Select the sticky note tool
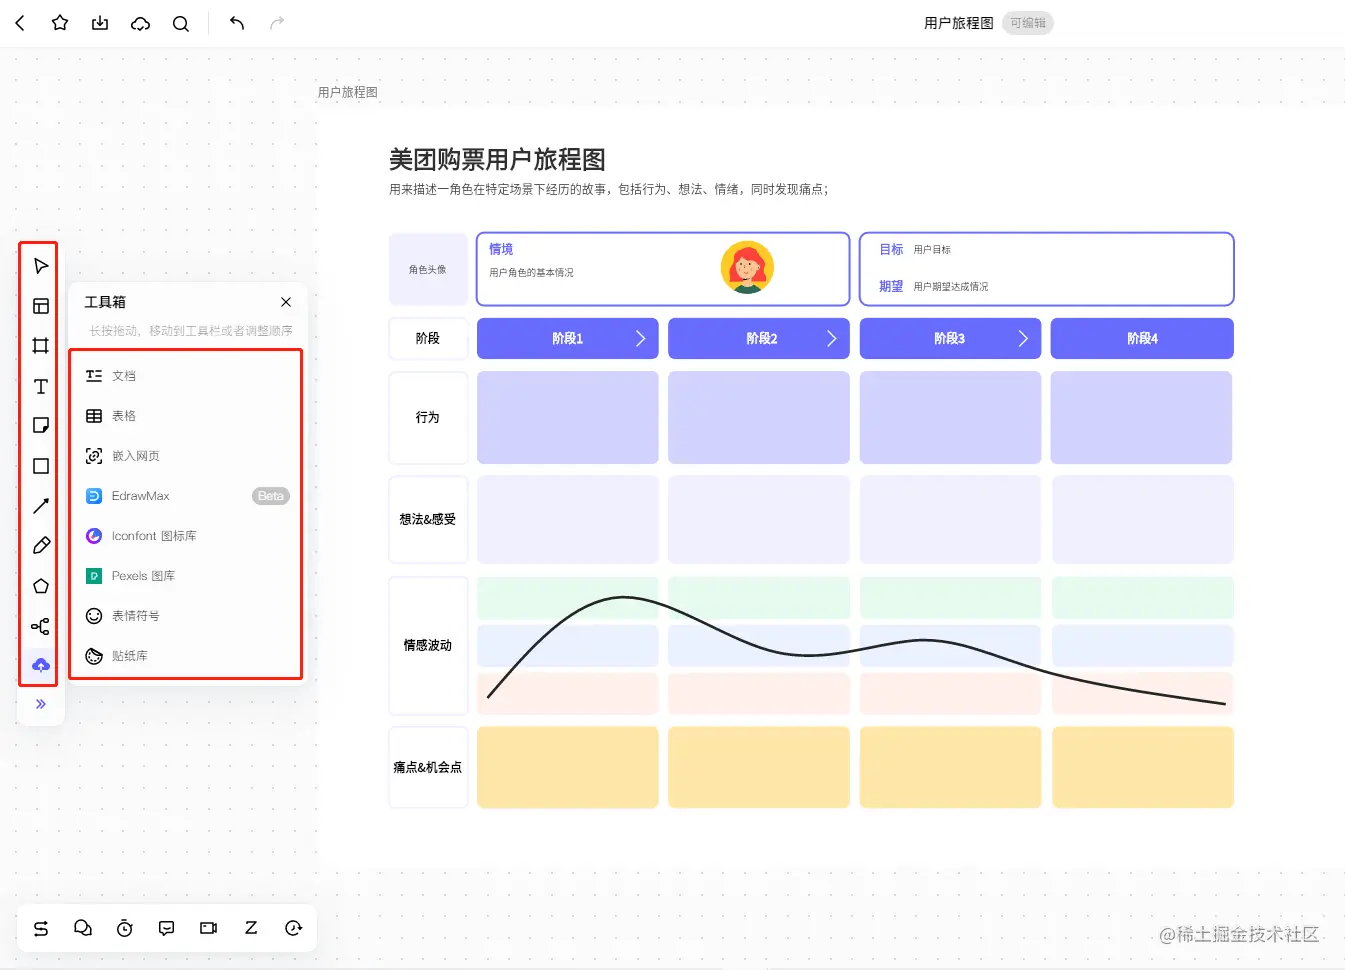Viewport: 1345px width, 970px height. click(x=41, y=426)
